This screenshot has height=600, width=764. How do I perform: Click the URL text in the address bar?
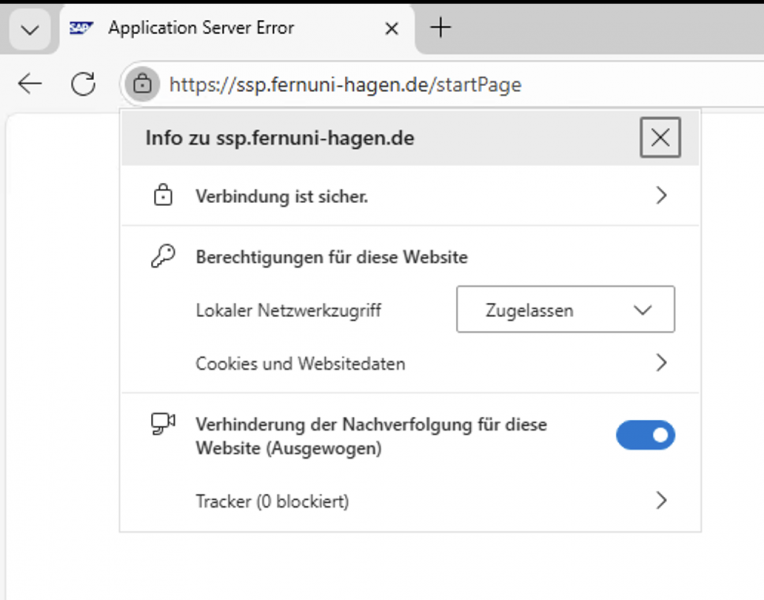point(345,85)
